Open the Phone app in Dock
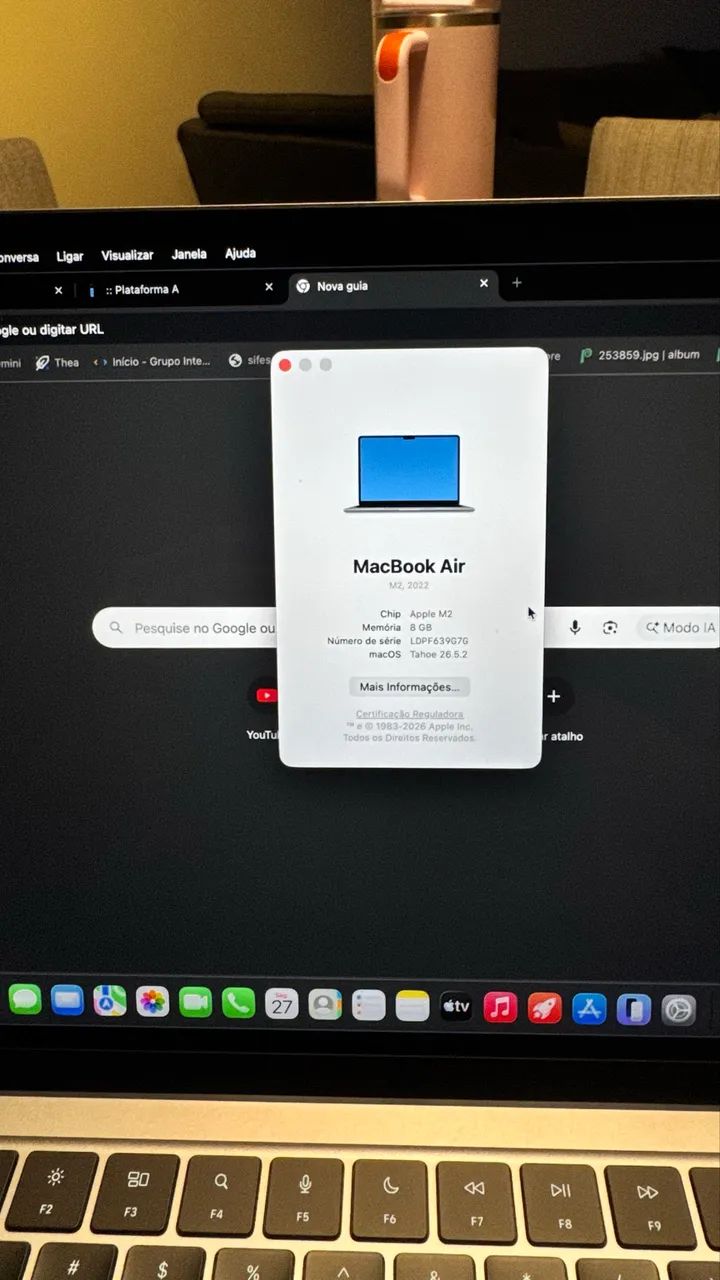This screenshot has width=720, height=1280. (x=239, y=1003)
